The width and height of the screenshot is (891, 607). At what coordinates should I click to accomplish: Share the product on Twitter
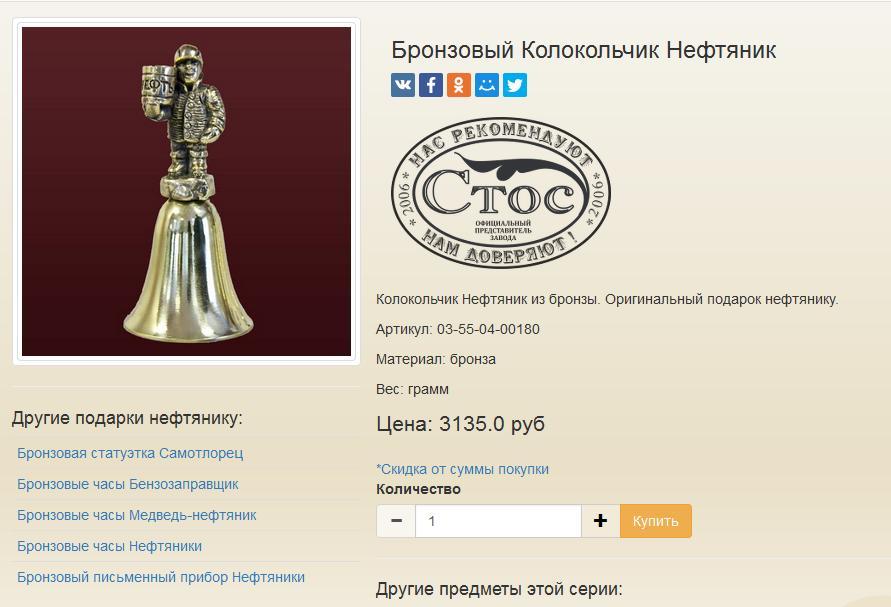(515, 85)
